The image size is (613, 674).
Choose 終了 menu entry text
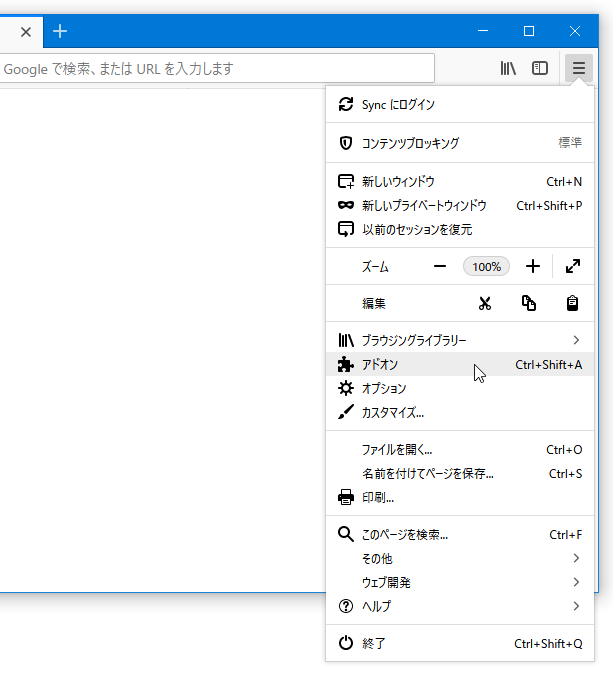(x=374, y=643)
